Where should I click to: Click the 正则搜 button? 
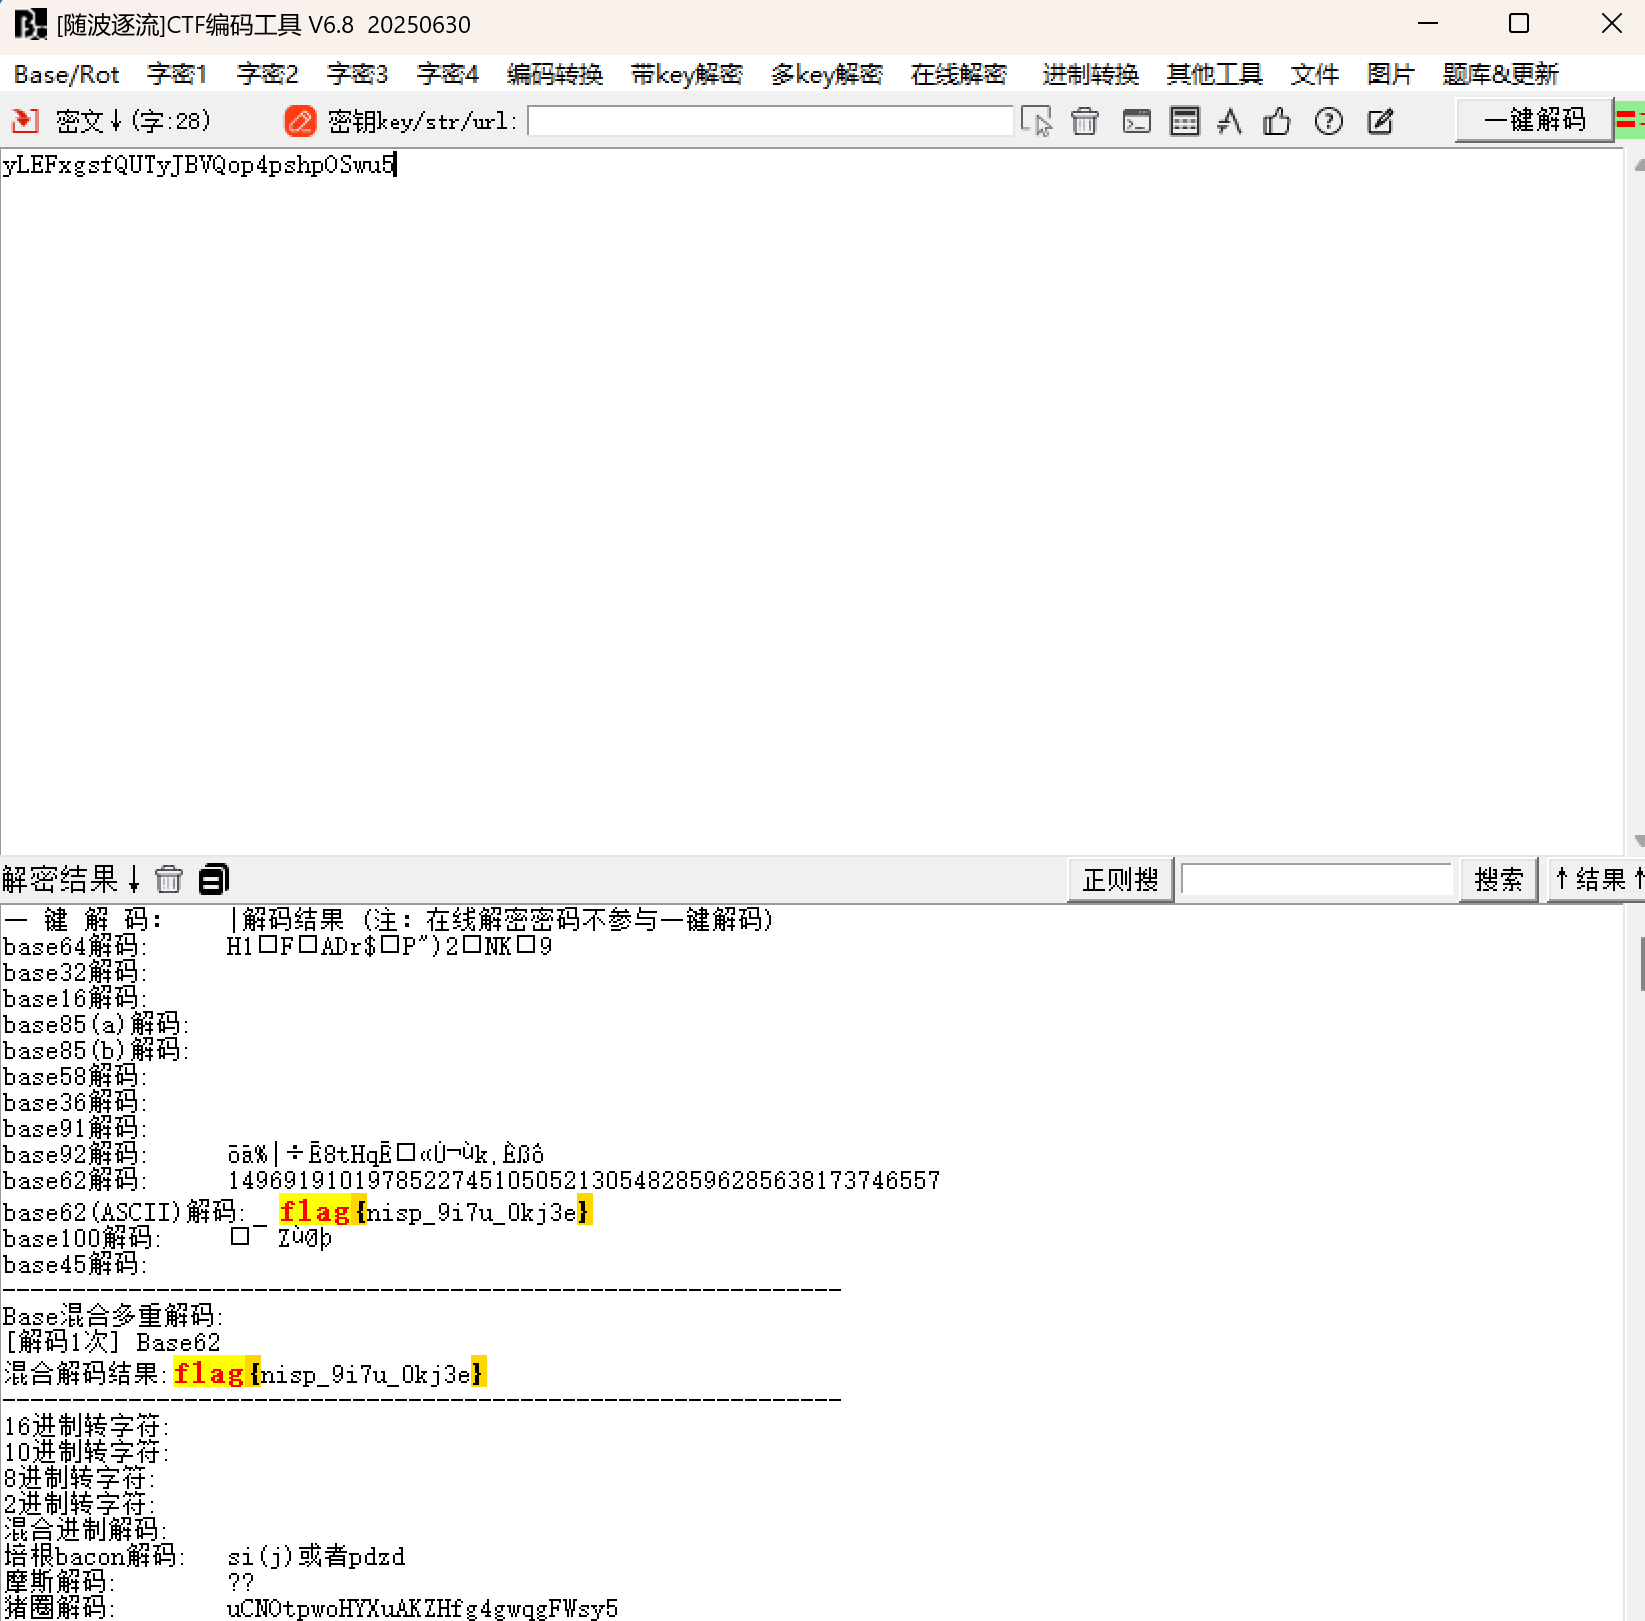coord(1121,880)
